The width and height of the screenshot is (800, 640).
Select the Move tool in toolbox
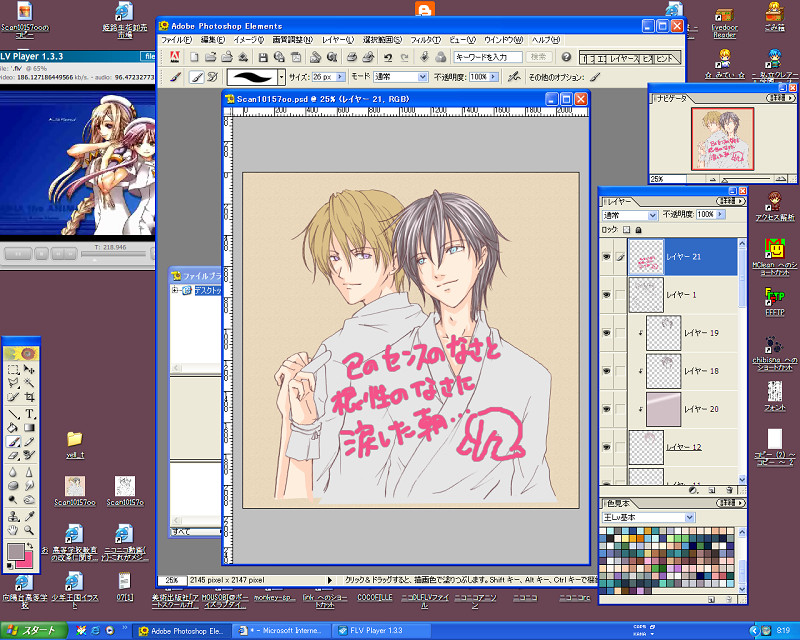tap(29, 370)
